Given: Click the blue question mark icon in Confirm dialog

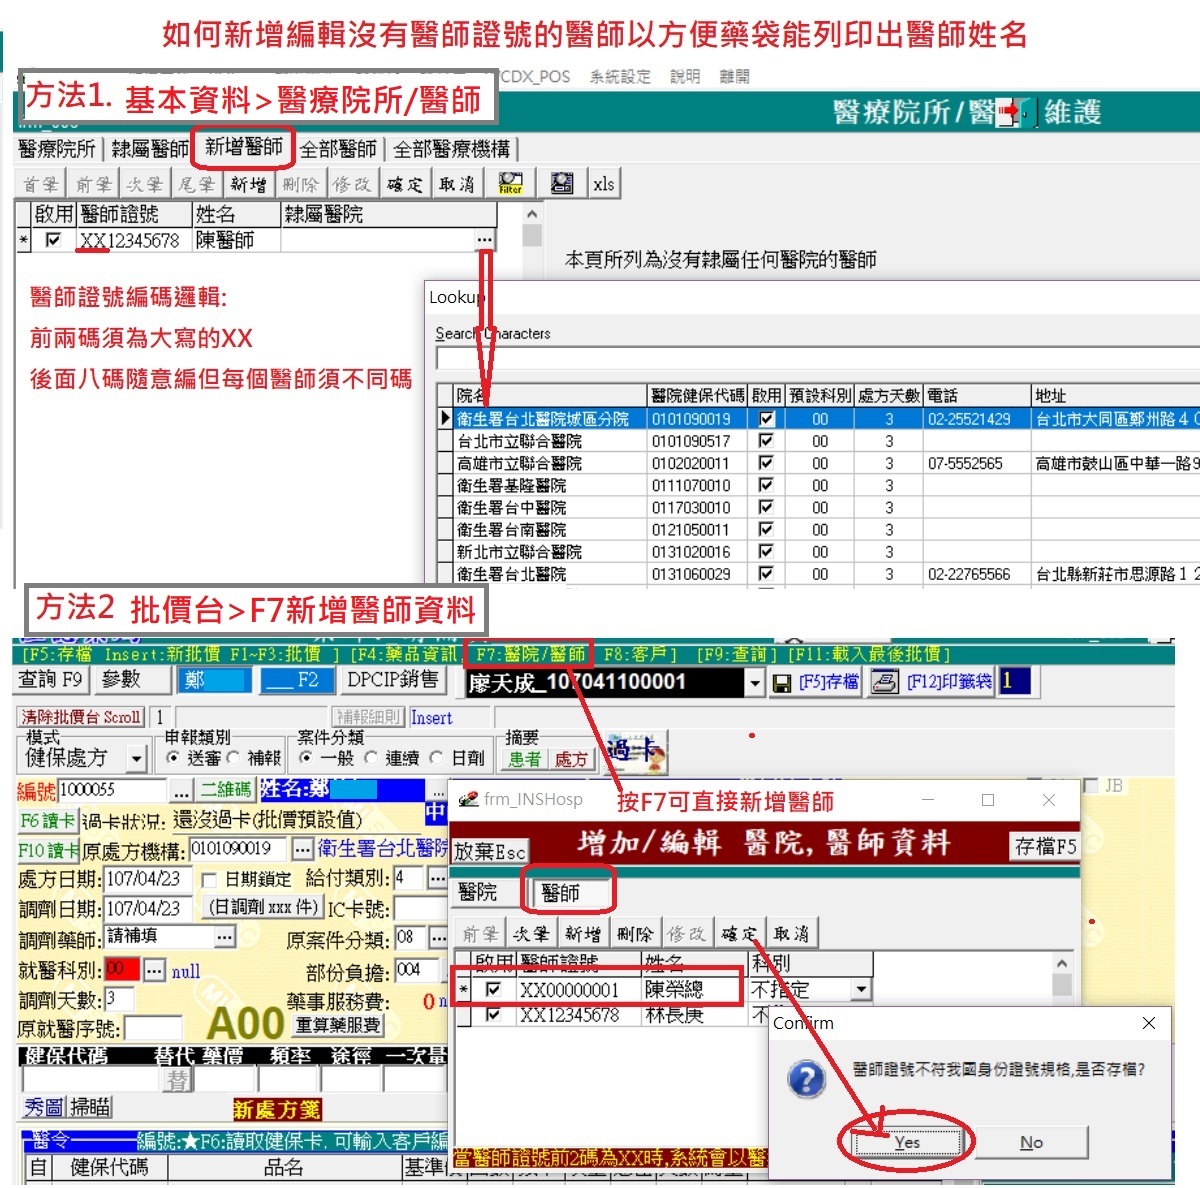Looking at the screenshot, I should 807,1080.
